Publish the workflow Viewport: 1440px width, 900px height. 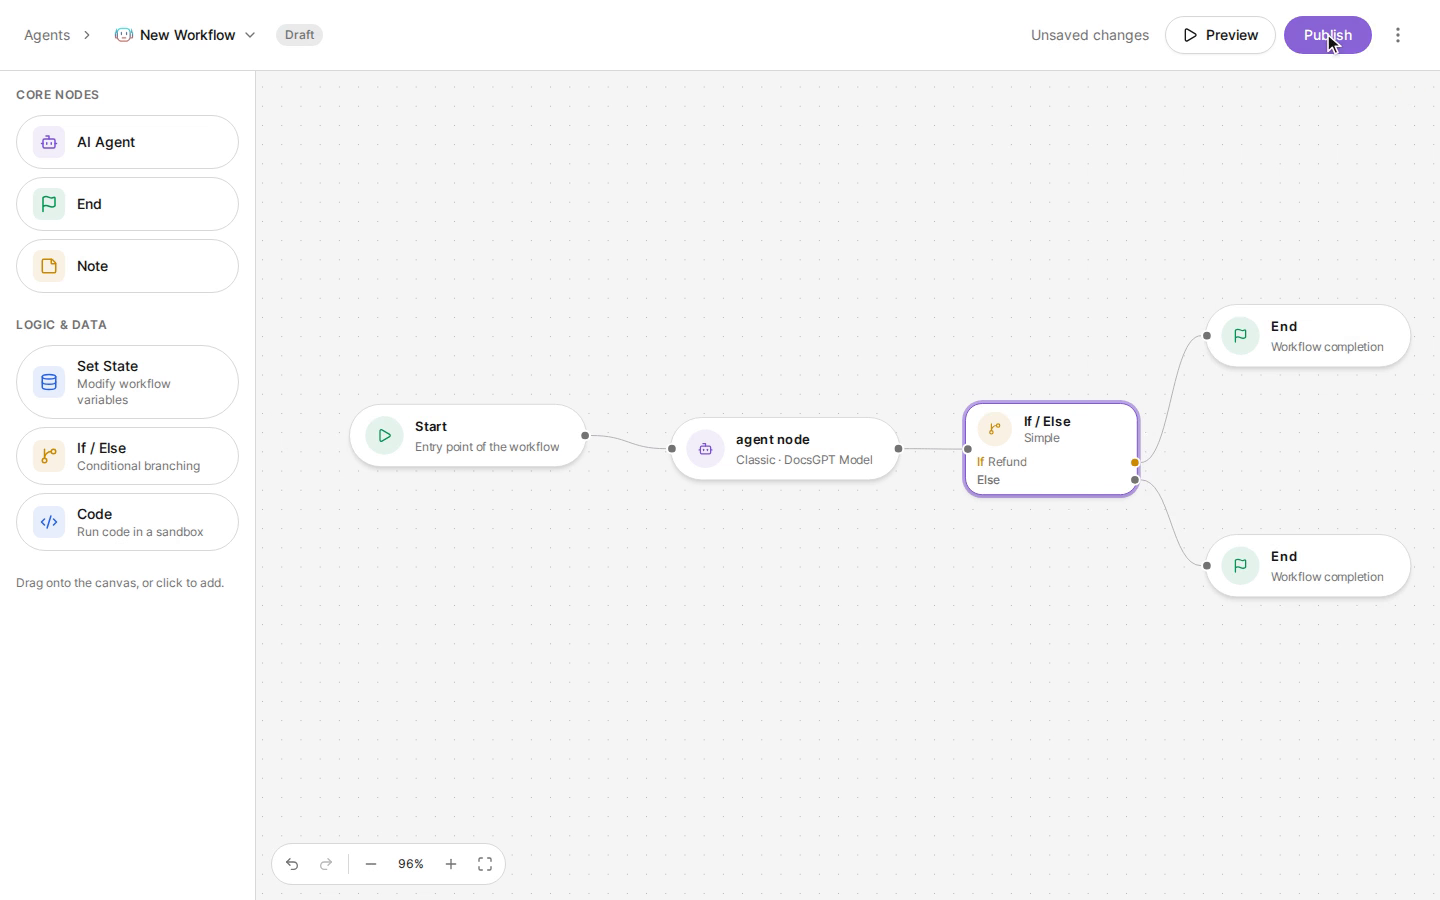coord(1328,35)
